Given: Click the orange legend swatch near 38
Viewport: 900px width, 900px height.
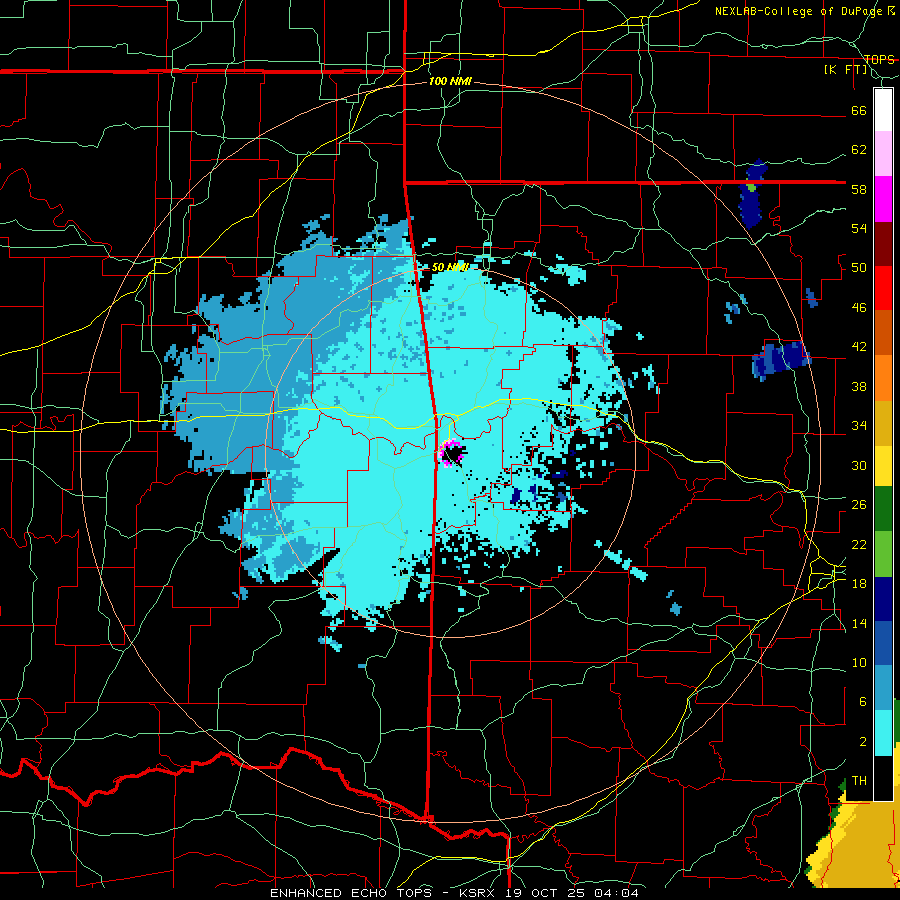Looking at the screenshot, I should point(883,377).
